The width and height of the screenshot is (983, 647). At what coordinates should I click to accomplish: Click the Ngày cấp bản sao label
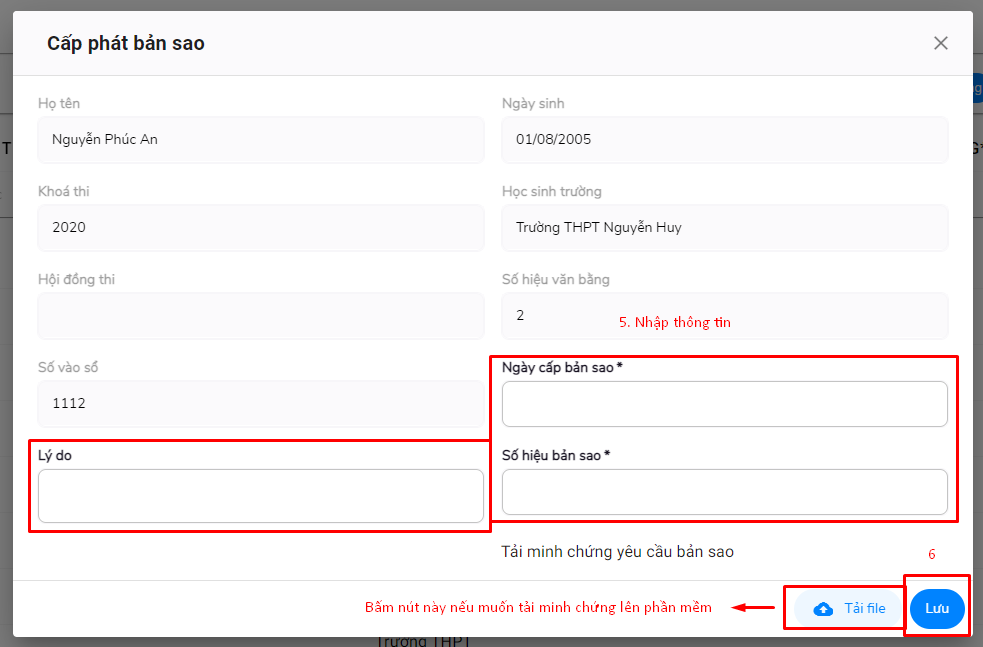(562, 367)
